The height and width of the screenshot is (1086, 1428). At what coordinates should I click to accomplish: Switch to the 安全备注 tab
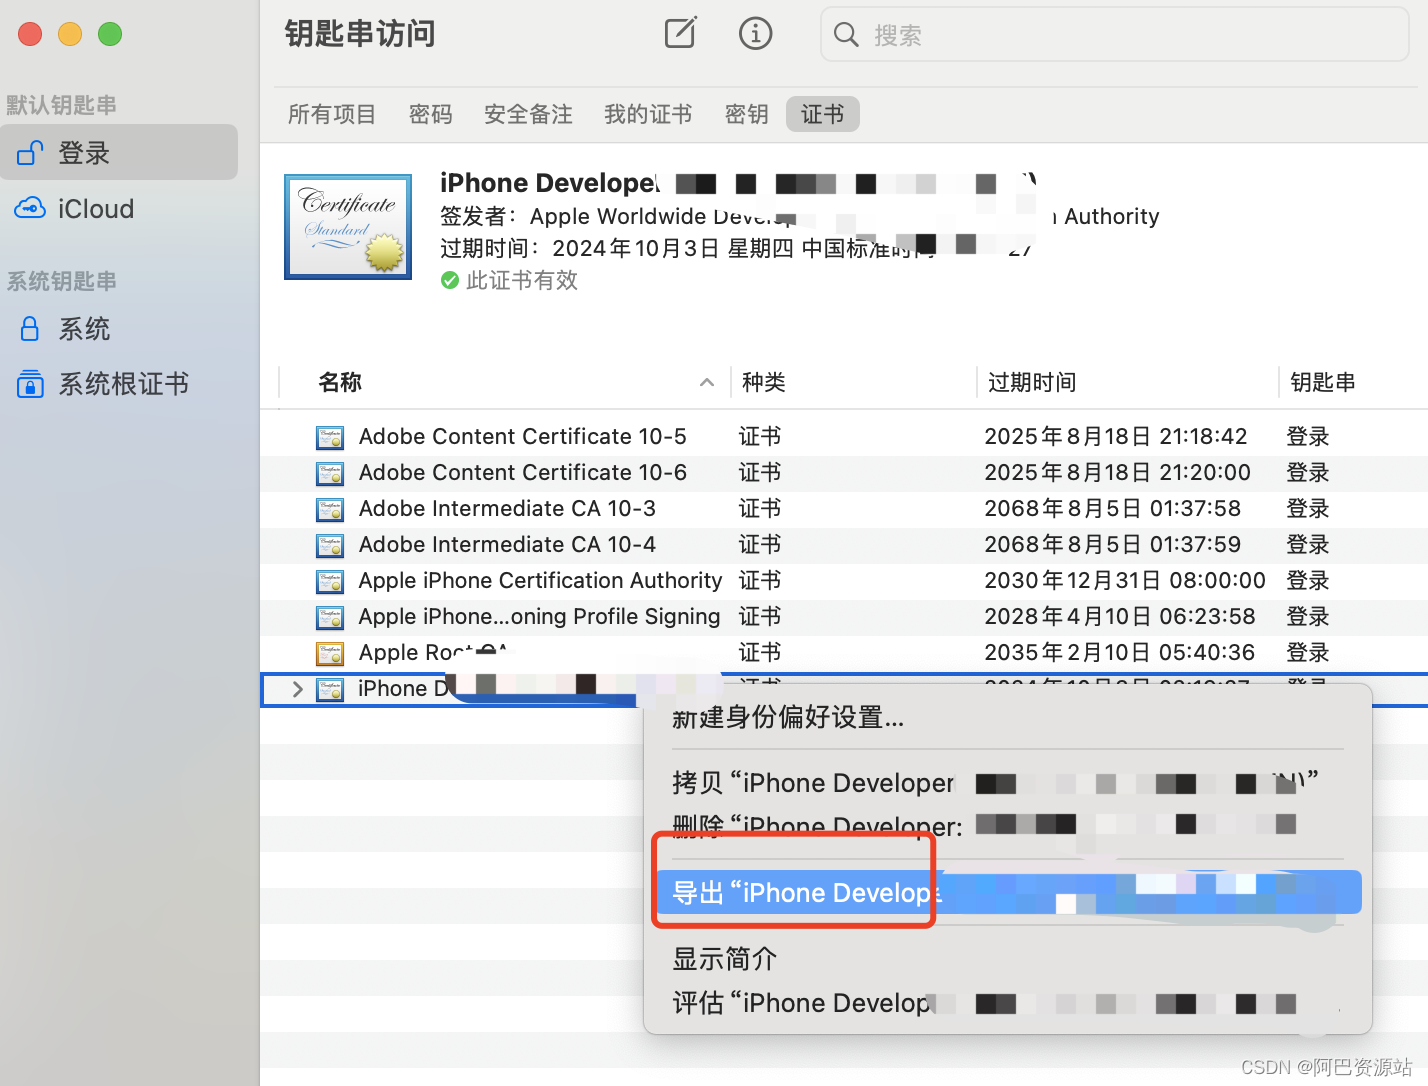pos(528,114)
